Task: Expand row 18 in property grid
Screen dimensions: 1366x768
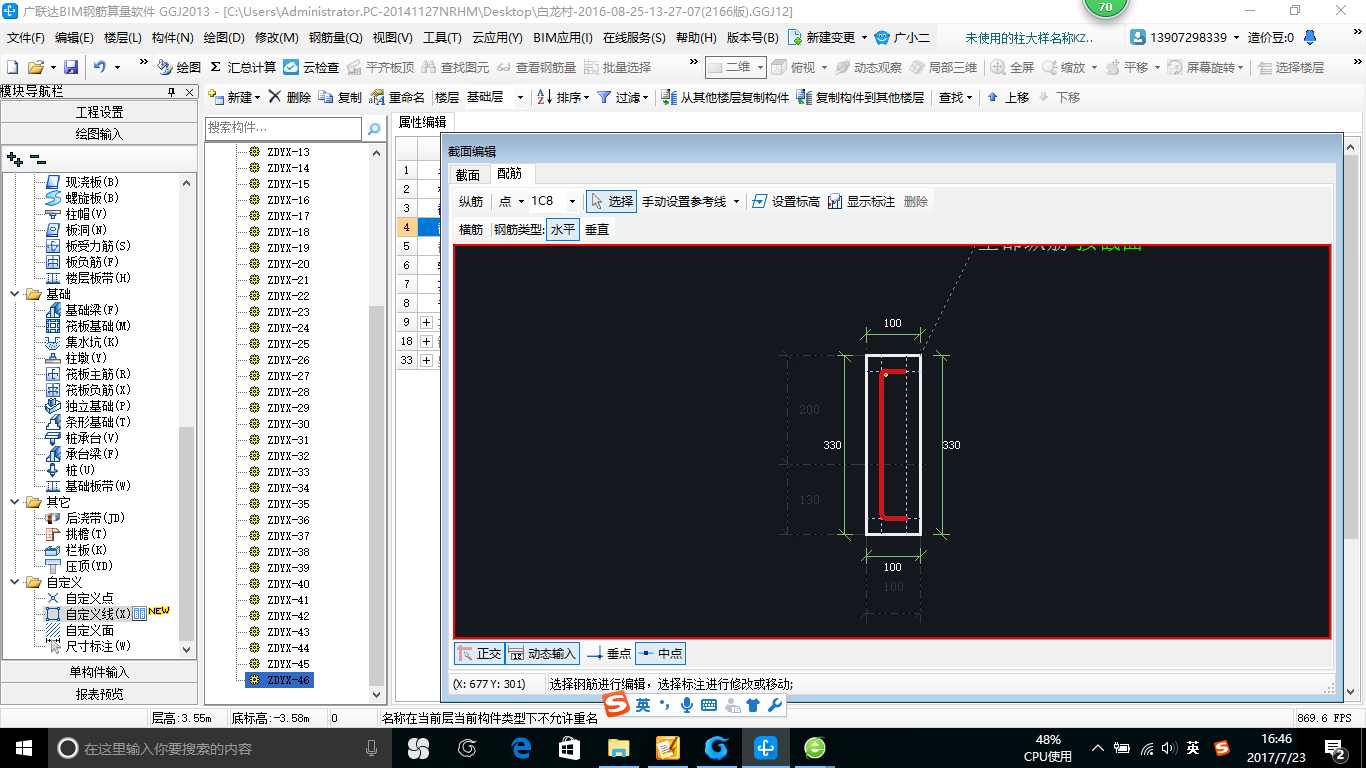Action: [x=427, y=341]
